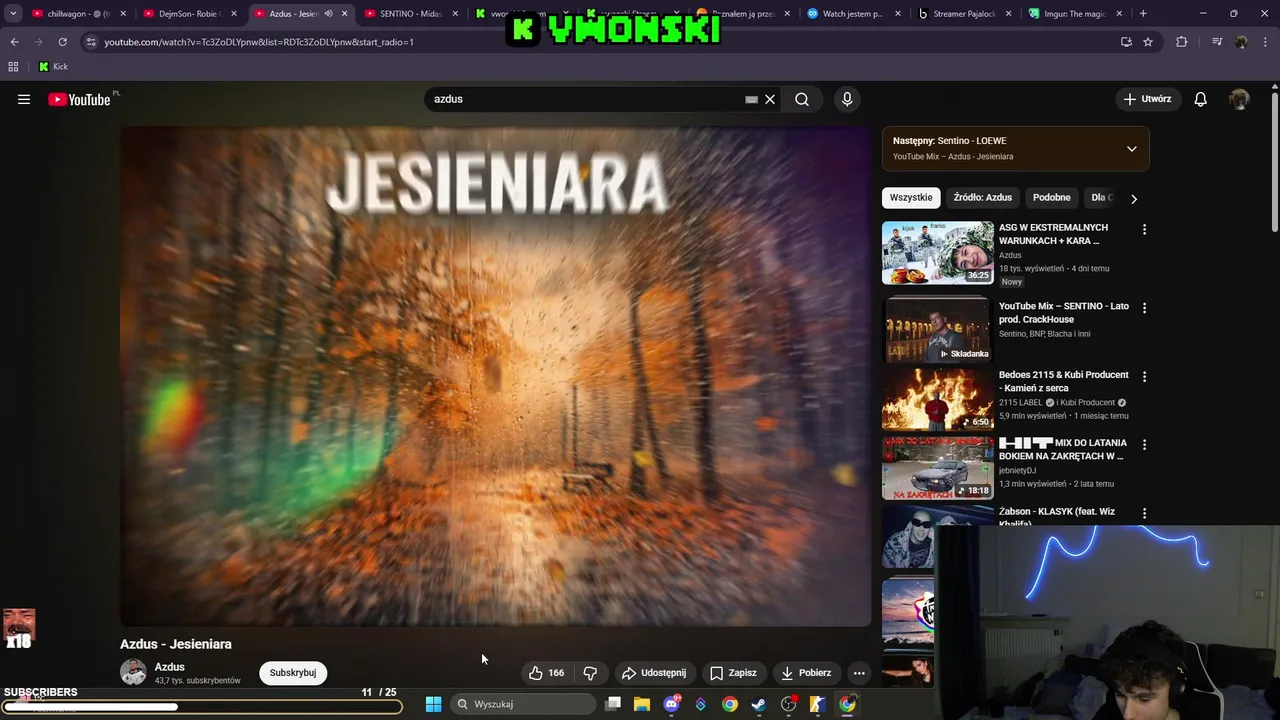Open the Kick bookmark
The image size is (1280, 720).
pos(53,67)
